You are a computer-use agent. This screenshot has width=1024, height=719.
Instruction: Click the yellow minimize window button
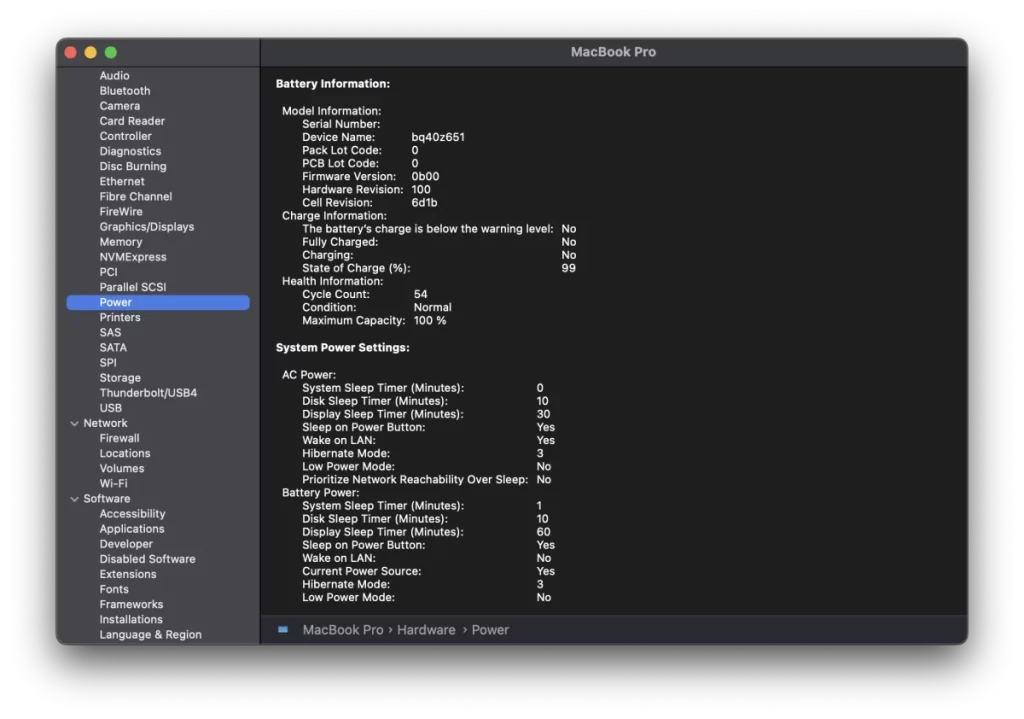click(x=91, y=52)
